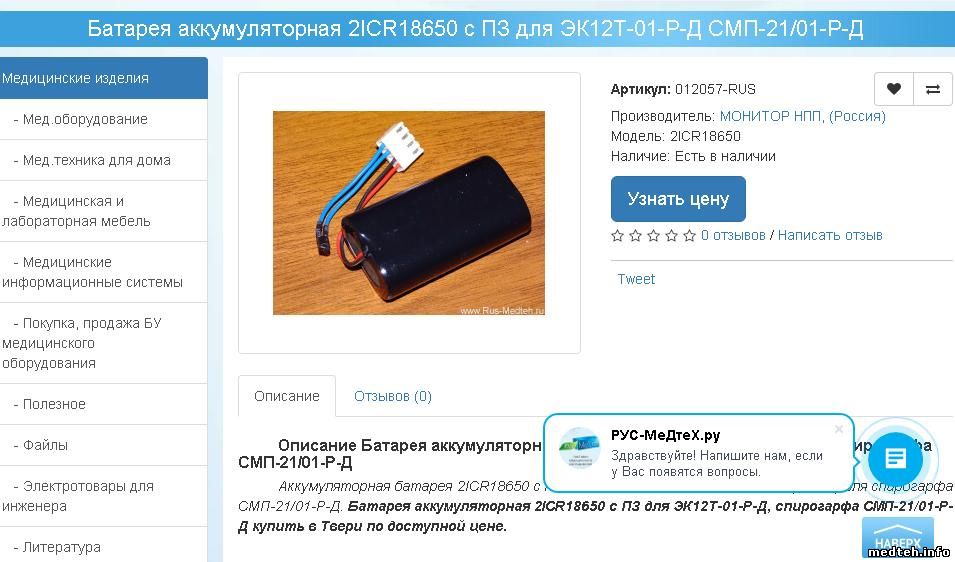This screenshot has width=955, height=562.
Task: Open the round blue chat widget icon
Action: pyautogui.click(x=895, y=458)
